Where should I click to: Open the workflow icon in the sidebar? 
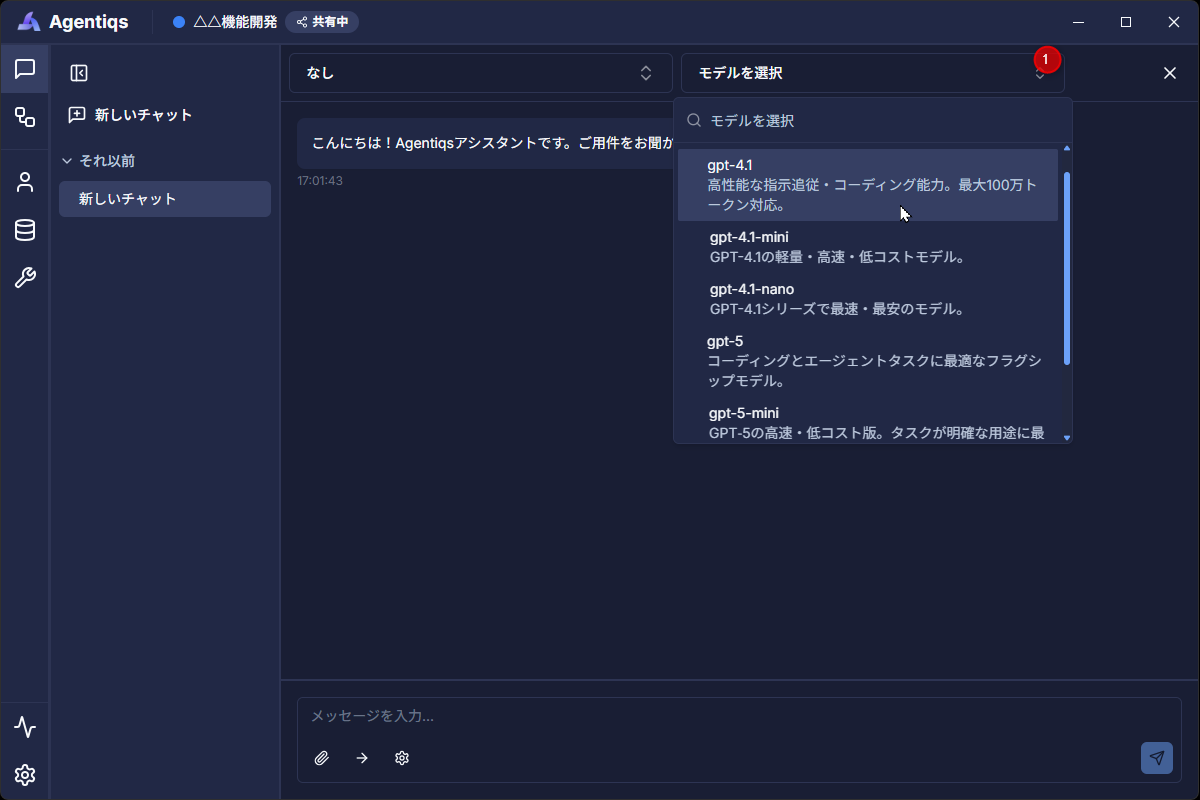[25, 117]
